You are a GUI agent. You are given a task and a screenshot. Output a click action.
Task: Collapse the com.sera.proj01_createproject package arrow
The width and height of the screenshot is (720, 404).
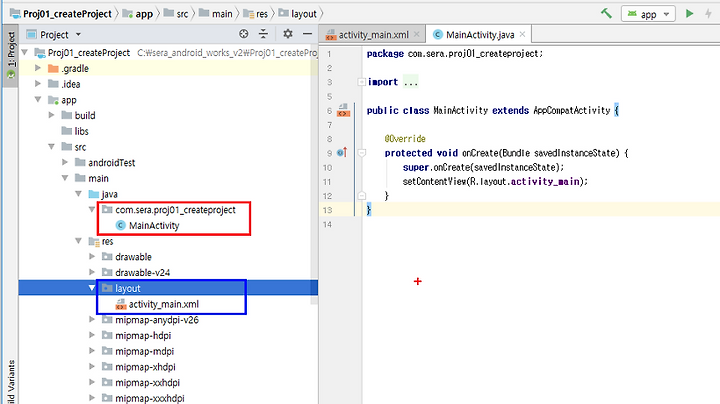[x=92, y=209]
